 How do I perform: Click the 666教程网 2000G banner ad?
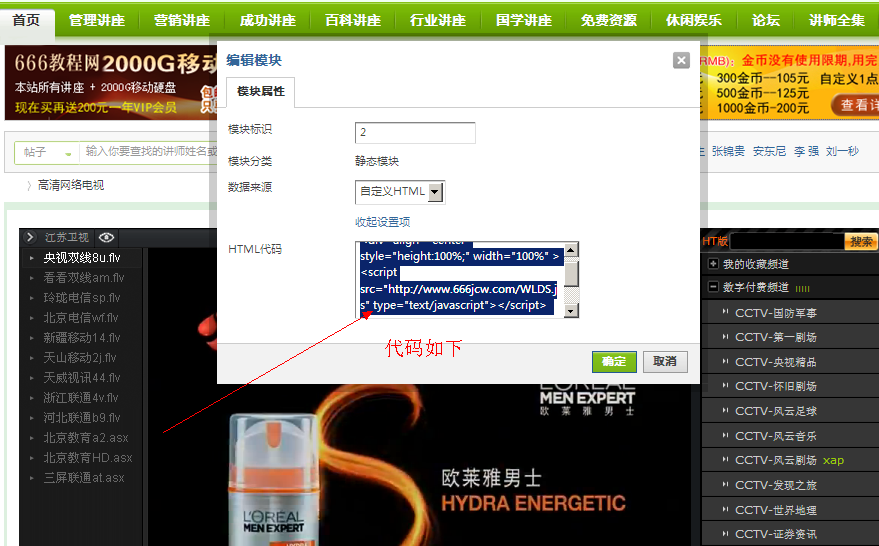pyautogui.click(x=111, y=83)
